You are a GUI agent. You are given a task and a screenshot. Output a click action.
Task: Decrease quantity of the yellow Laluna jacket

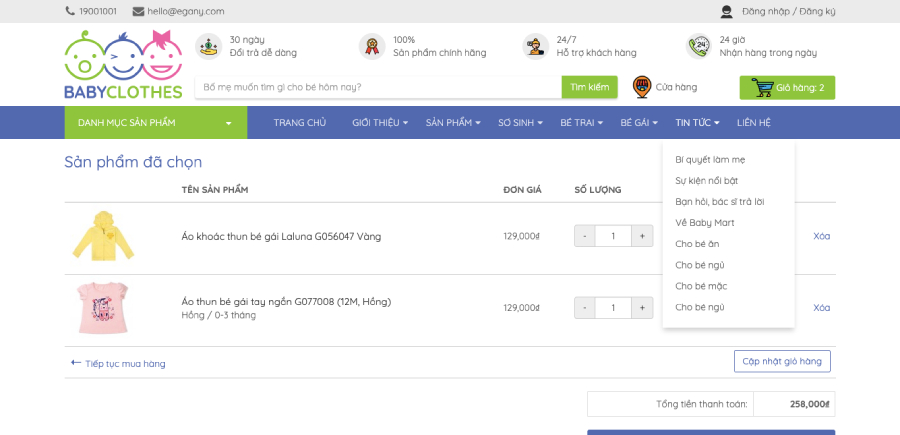pyautogui.click(x=584, y=236)
